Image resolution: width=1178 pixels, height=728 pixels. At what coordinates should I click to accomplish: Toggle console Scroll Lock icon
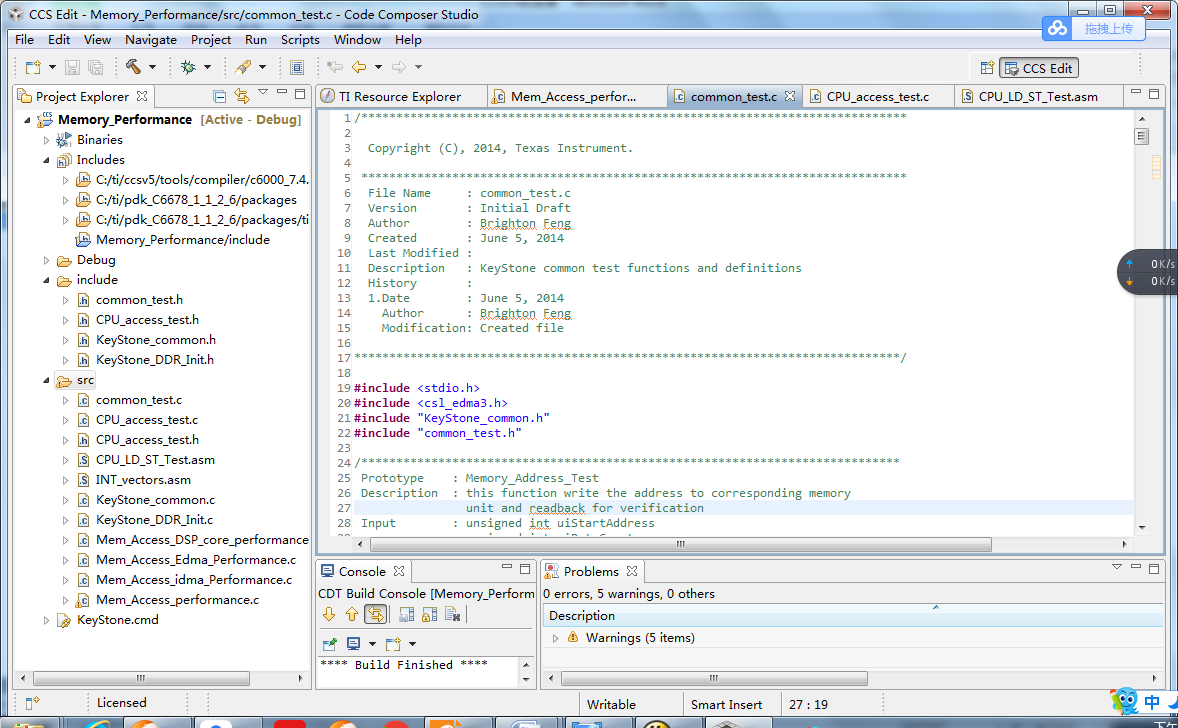tap(429, 615)
